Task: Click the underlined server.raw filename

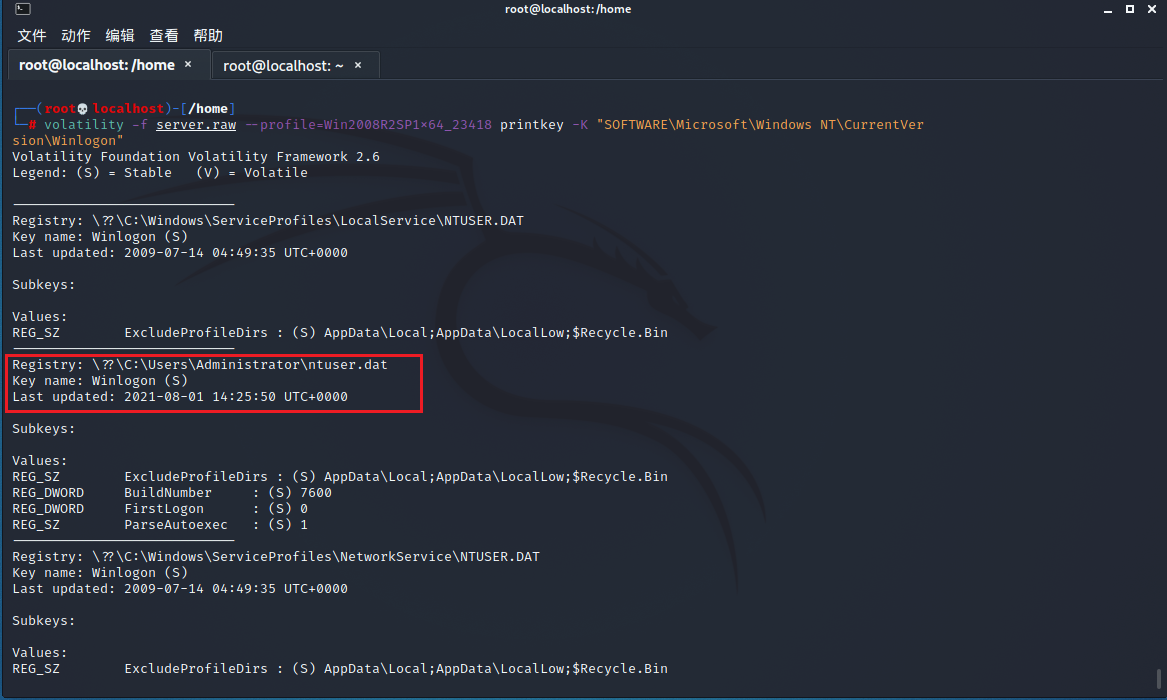Action: pos(195,124)
